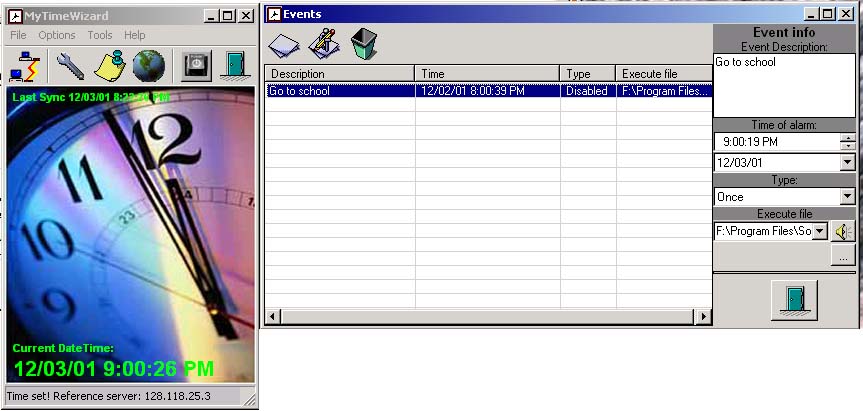
Task: Select the "Go to school" event row
Action: (340, 91)
